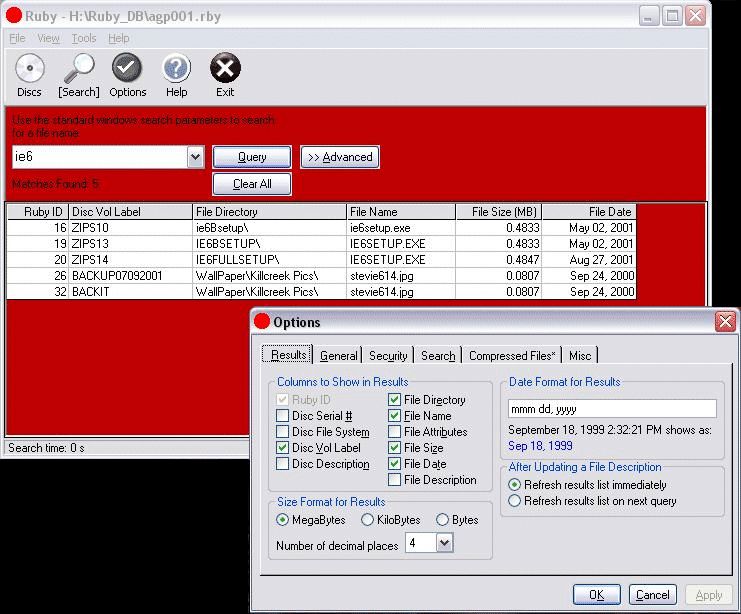The height and width of the screenshot is (614, 741).
Task: Uncheck the Disc Vol Label checkbox
Action: point(283,448)
